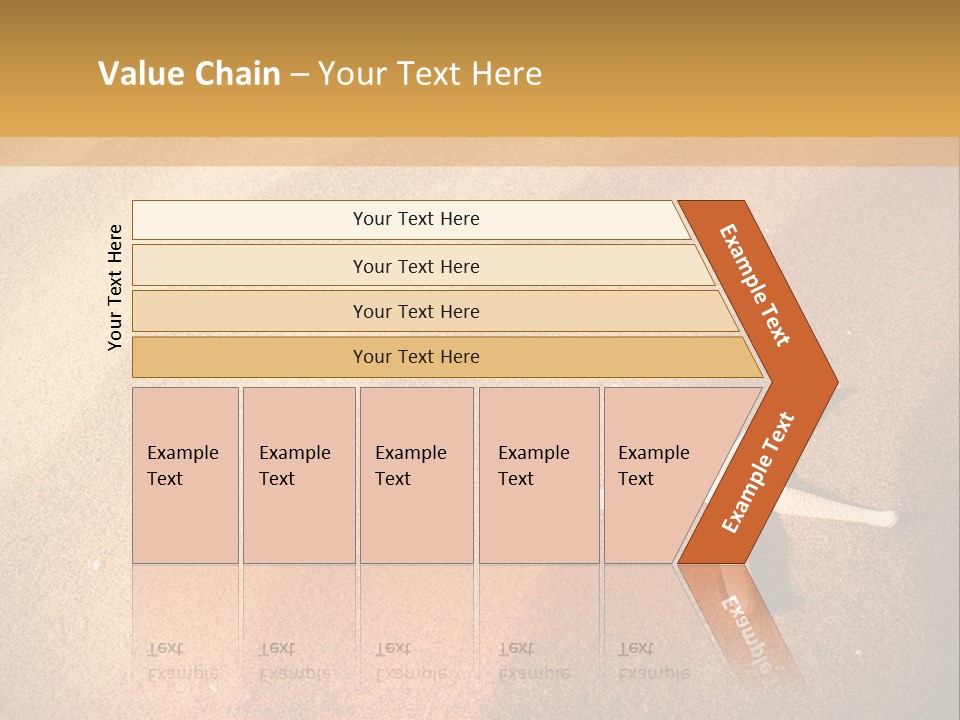Click upper orange arrow Example Text
This screenshot has width=960, height=720.
tap(756, 285)
